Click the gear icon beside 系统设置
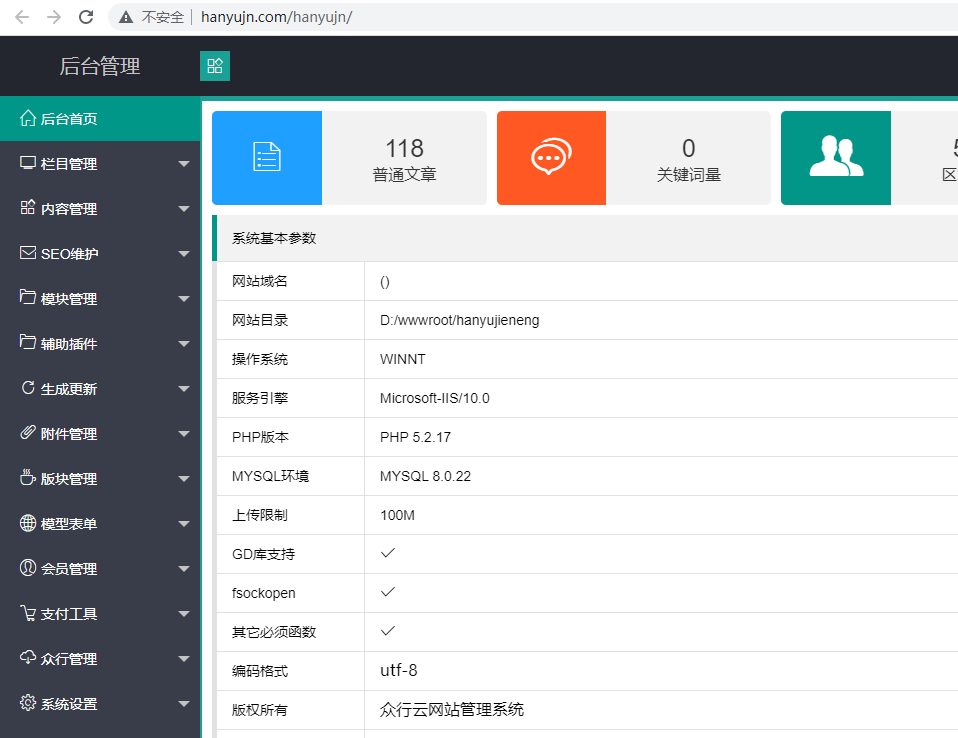This screenshot has height=738, width=958. [28, 703]
